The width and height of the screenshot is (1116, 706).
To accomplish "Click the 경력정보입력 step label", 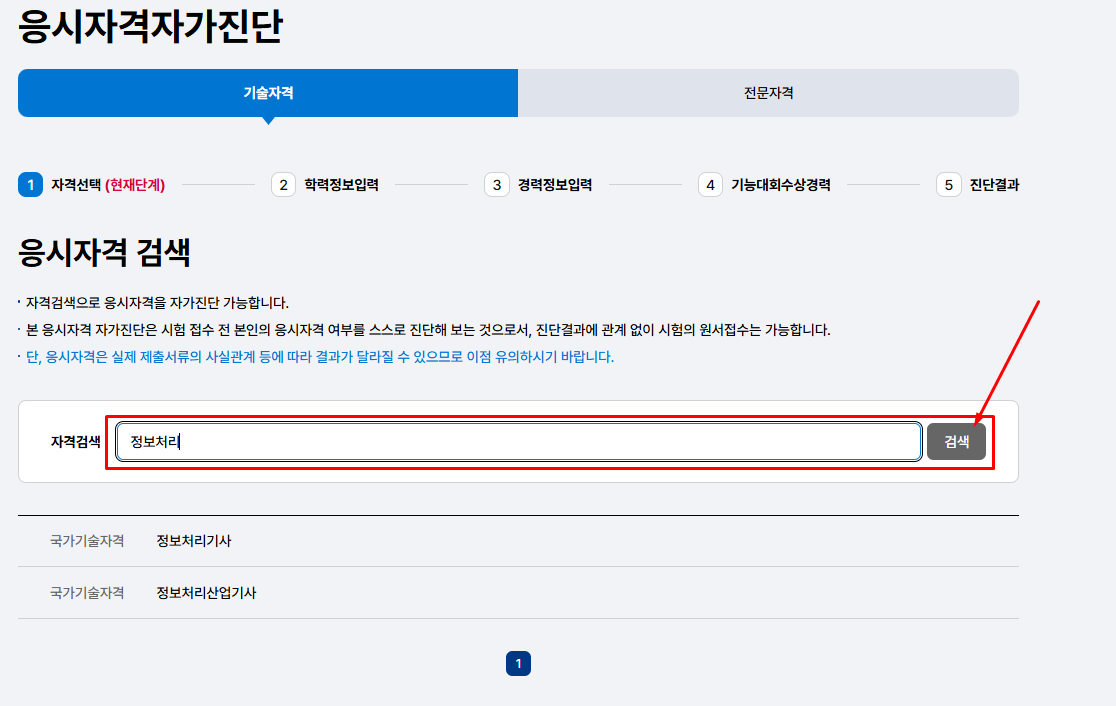I will coord(550,184).
